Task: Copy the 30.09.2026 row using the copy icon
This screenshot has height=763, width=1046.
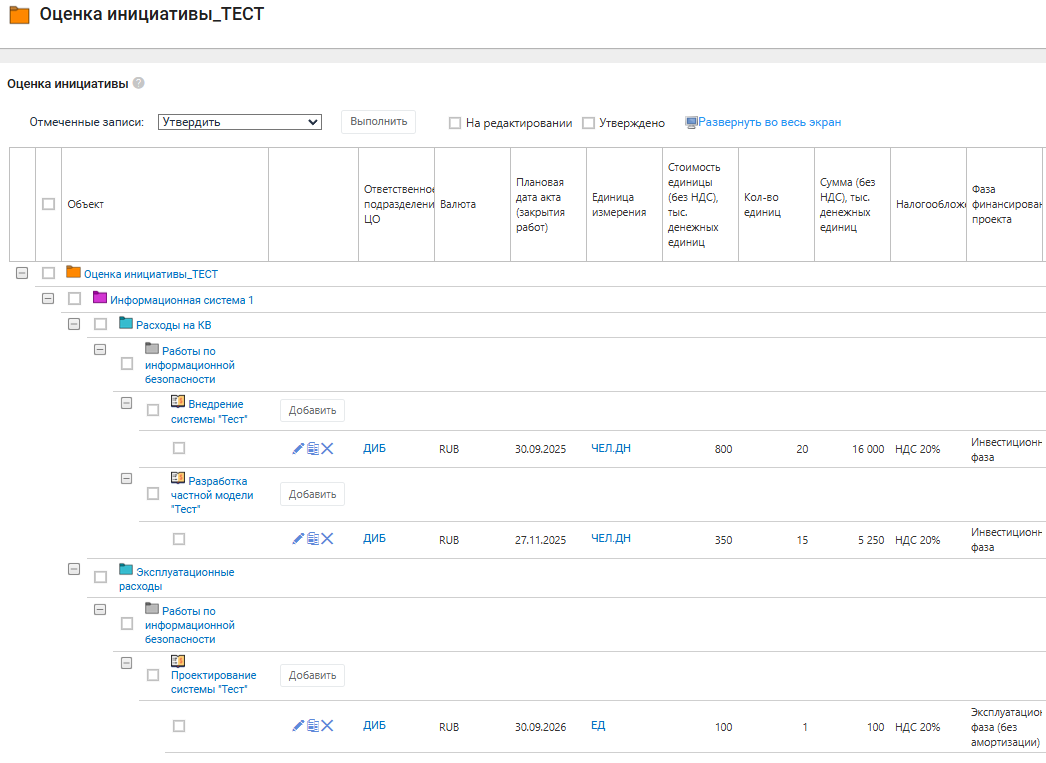Action: [312, 726]
